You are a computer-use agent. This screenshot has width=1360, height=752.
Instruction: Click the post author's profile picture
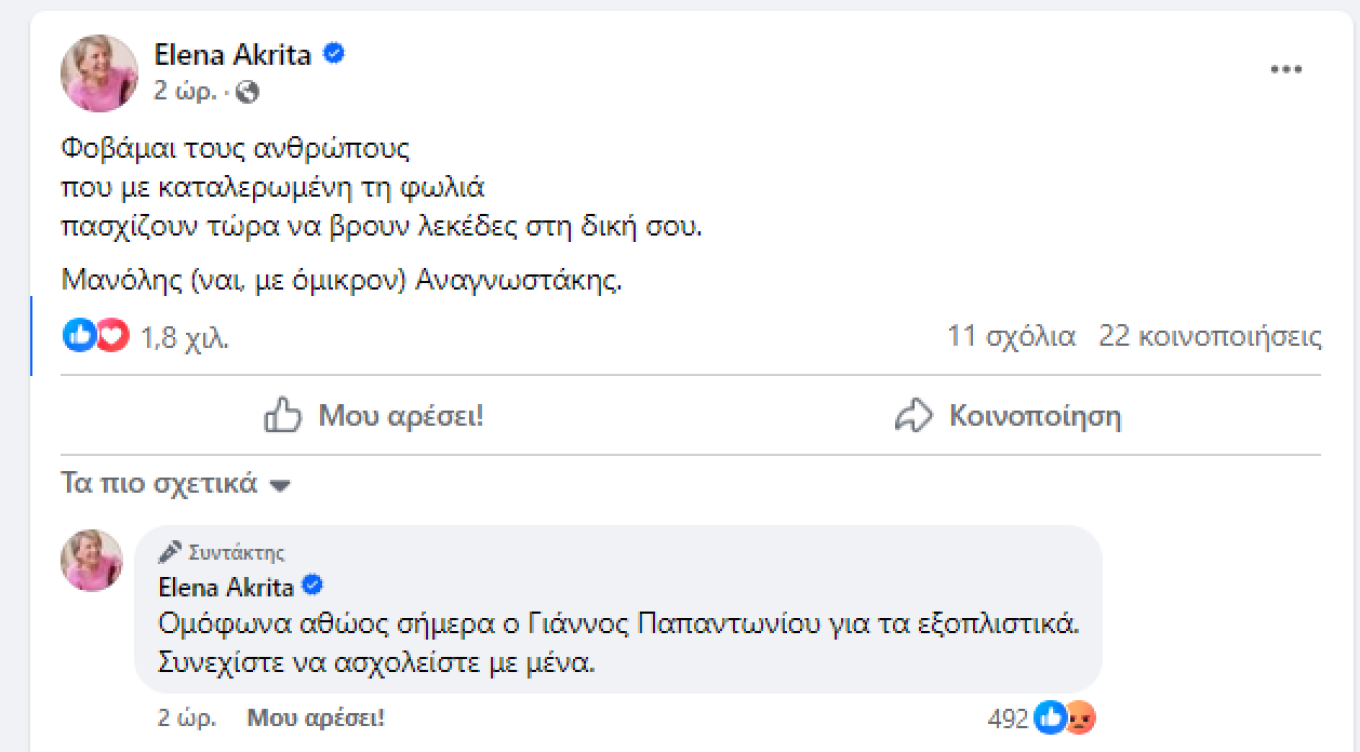[99, 73]
